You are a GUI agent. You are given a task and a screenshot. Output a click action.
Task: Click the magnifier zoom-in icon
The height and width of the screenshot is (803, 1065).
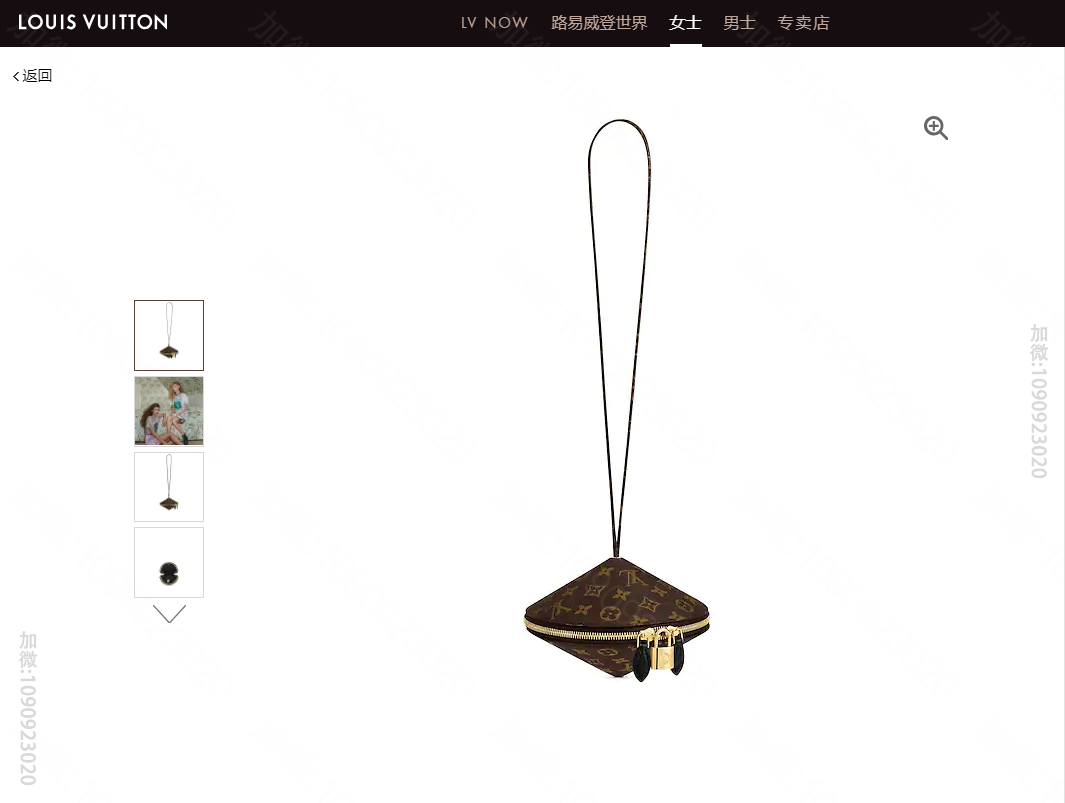pyautogui.click(x=935, y=128)
